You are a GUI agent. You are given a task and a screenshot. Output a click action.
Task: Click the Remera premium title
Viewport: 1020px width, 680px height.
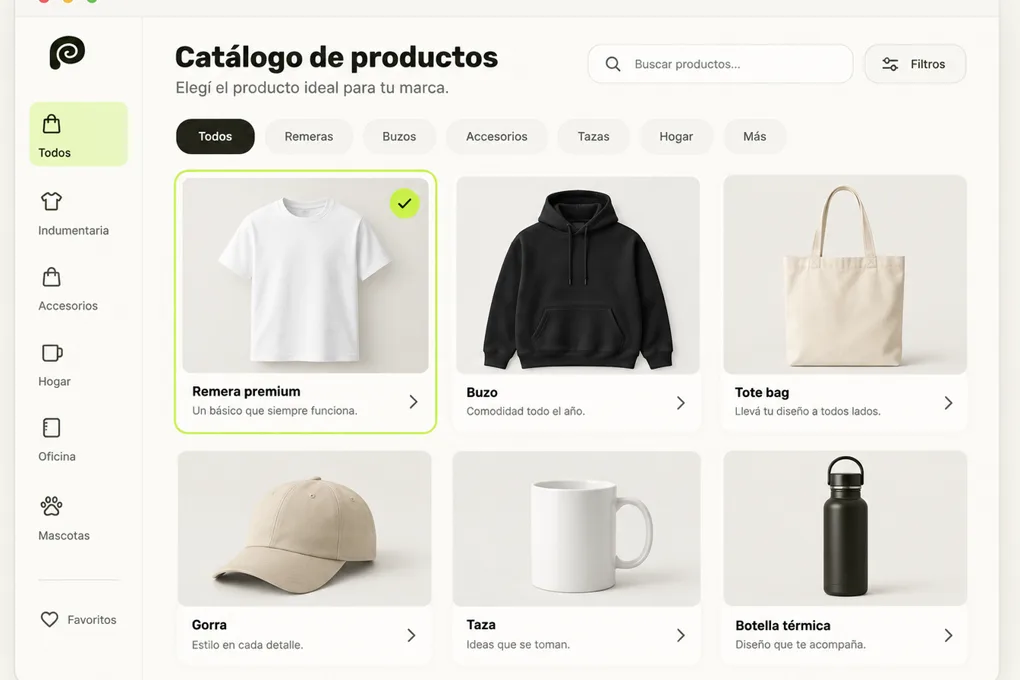point(246,391)
